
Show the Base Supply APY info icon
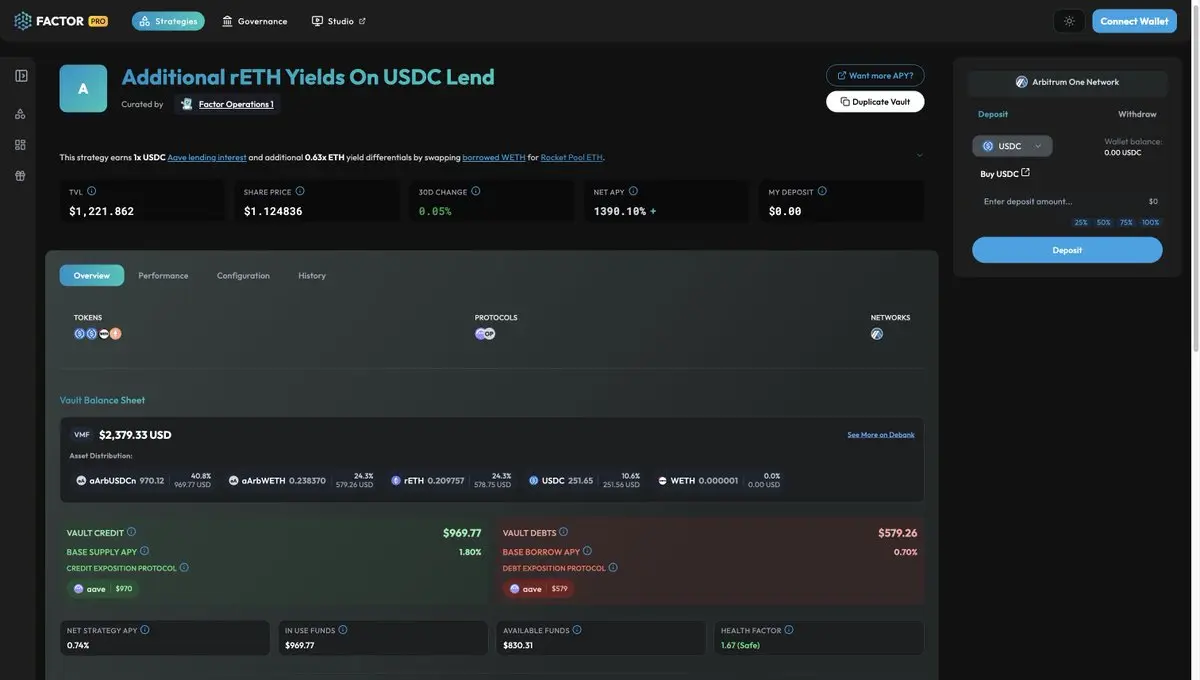tap(144, 551)
